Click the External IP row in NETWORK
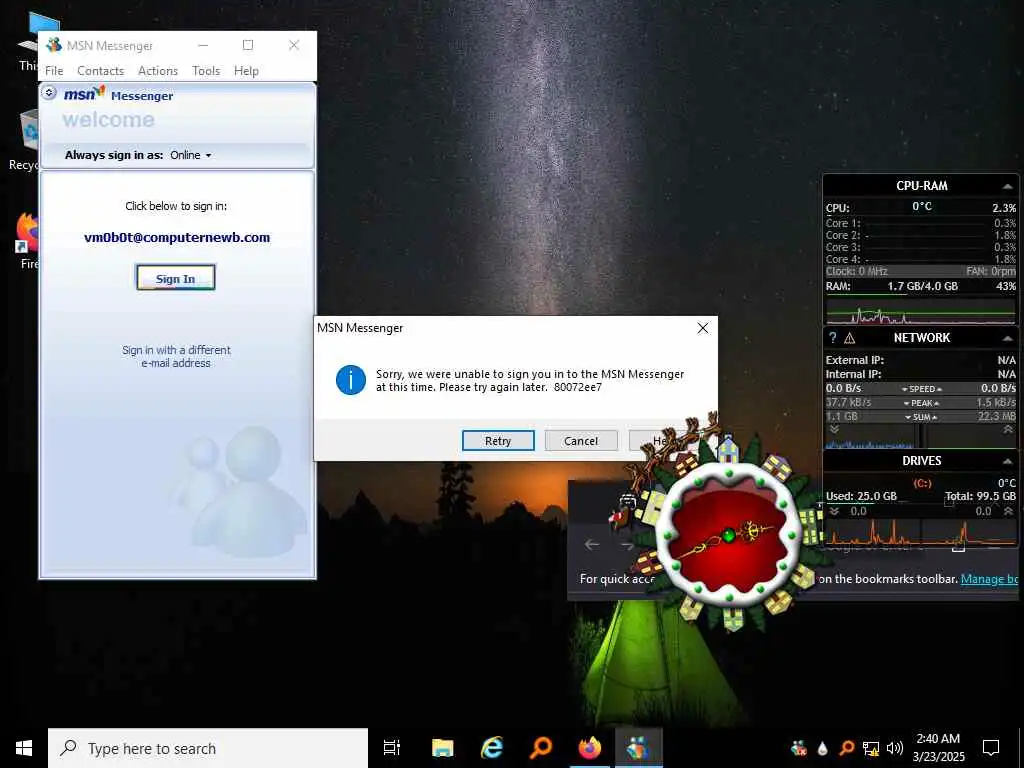This screenshot has width=1024, height=768. pos(921,360)
